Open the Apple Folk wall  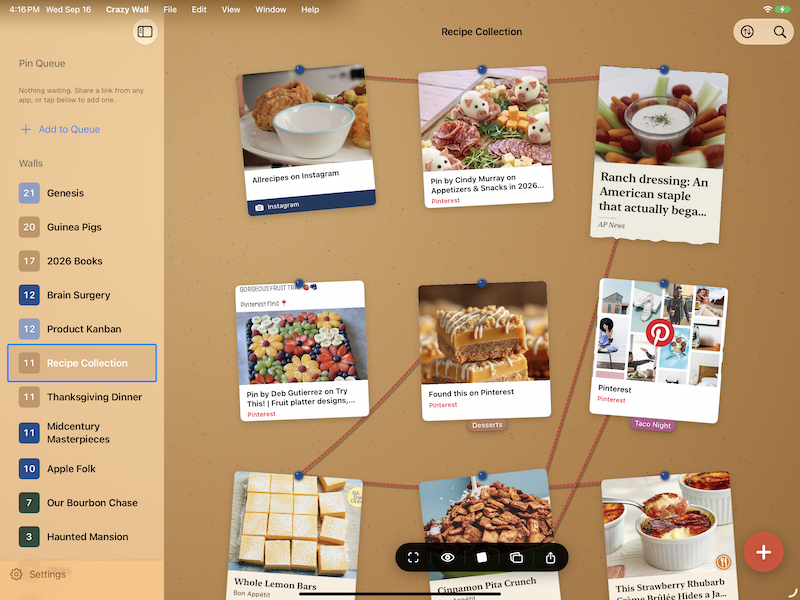pyautogui.click(x=82, y=468)
